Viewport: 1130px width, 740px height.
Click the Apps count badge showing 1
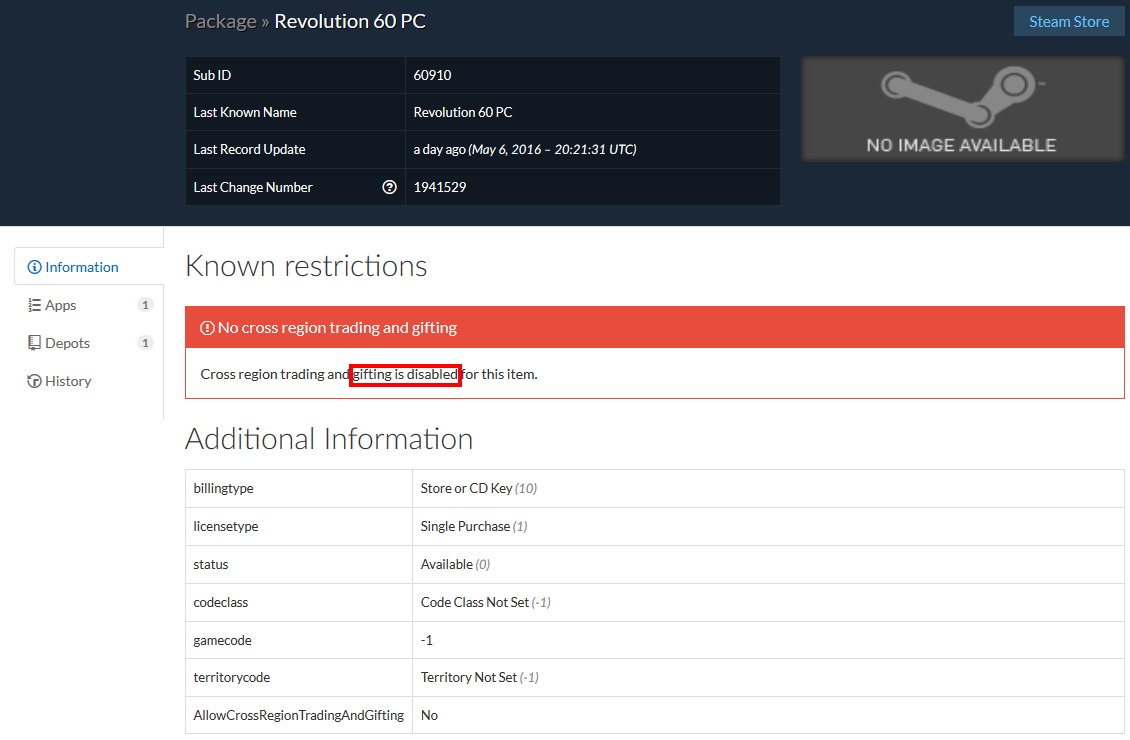[145, 305]
